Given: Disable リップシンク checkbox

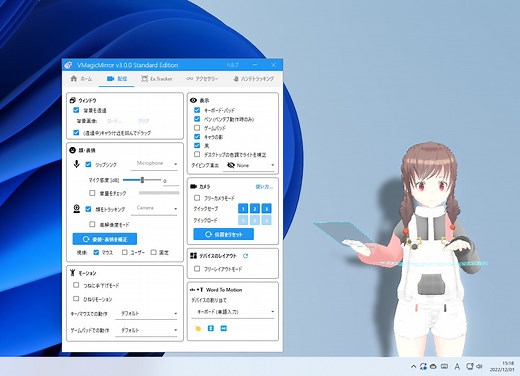Looking at the screenshot, I should point(88,164).
